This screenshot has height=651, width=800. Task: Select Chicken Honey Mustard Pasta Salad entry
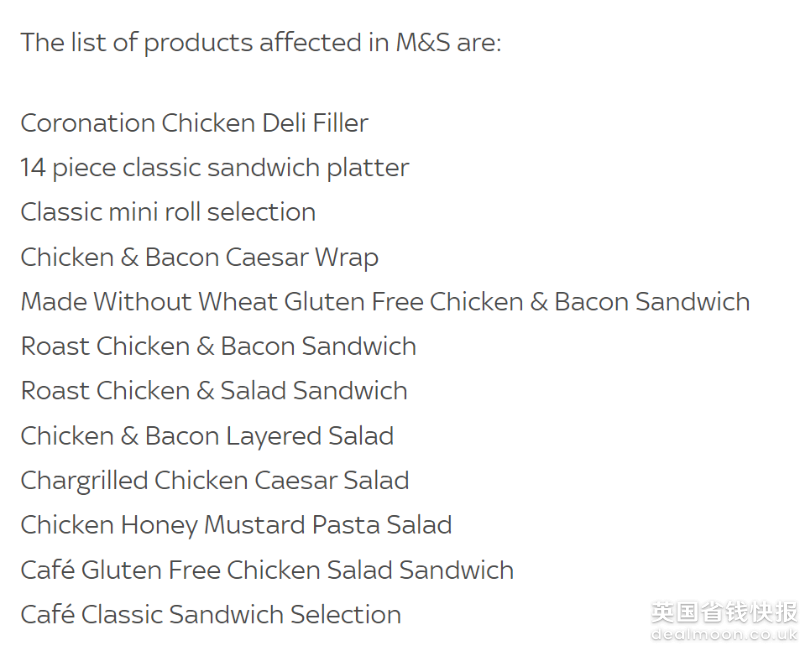point(236,525)
